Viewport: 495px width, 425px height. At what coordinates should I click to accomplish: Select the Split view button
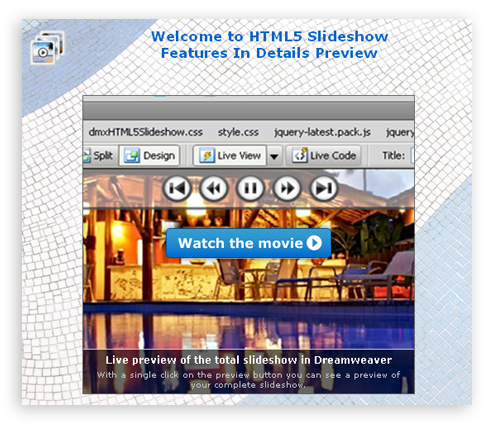point(99,156)
